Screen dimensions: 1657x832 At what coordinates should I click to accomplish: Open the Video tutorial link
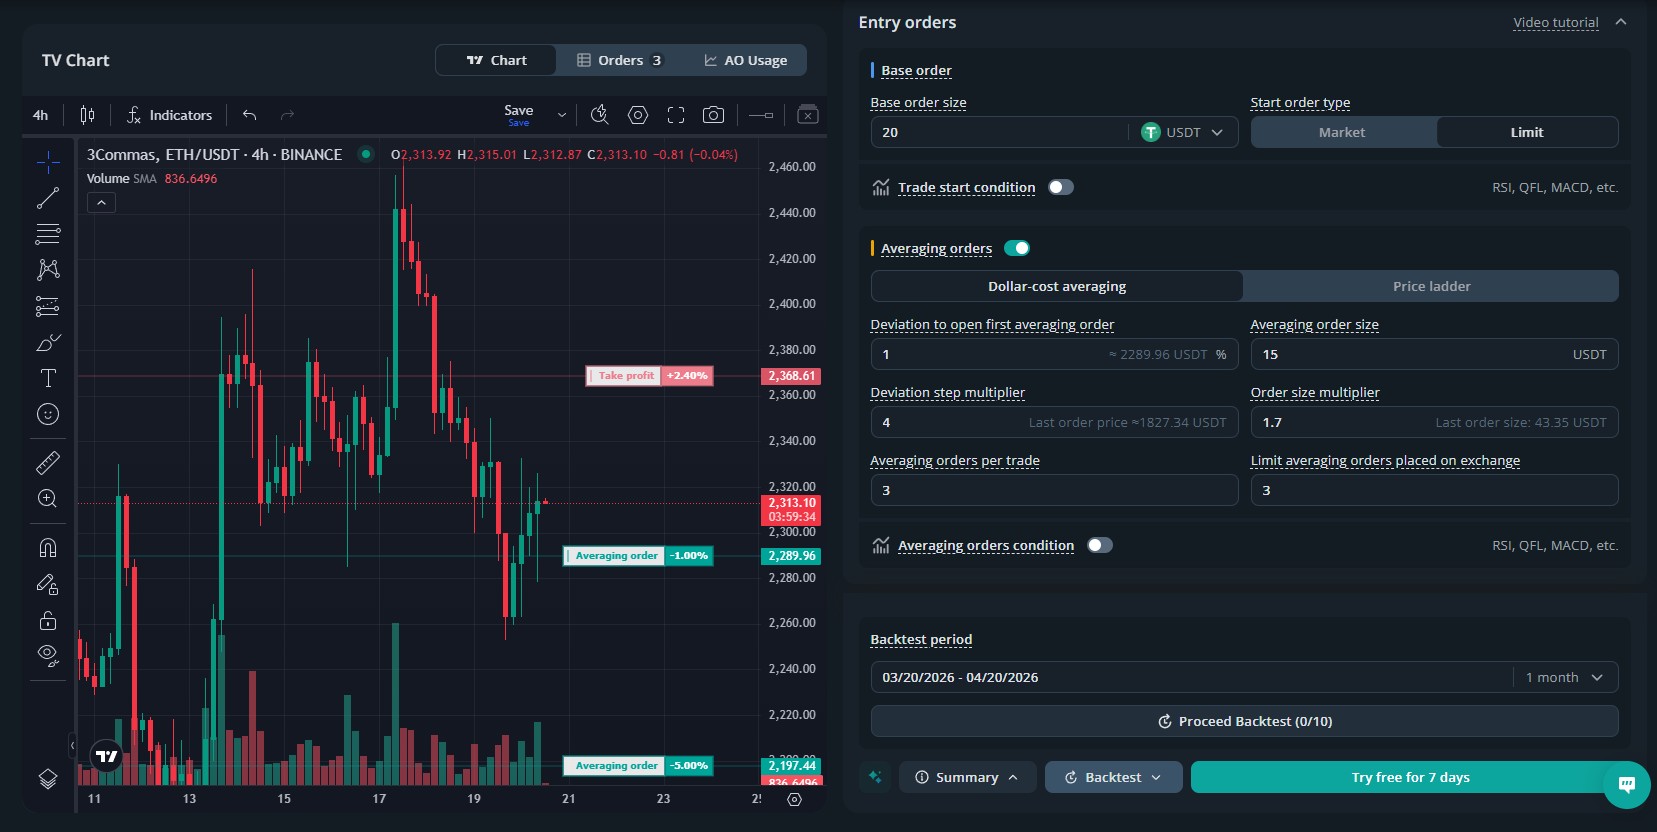(x=1555, y=22)
